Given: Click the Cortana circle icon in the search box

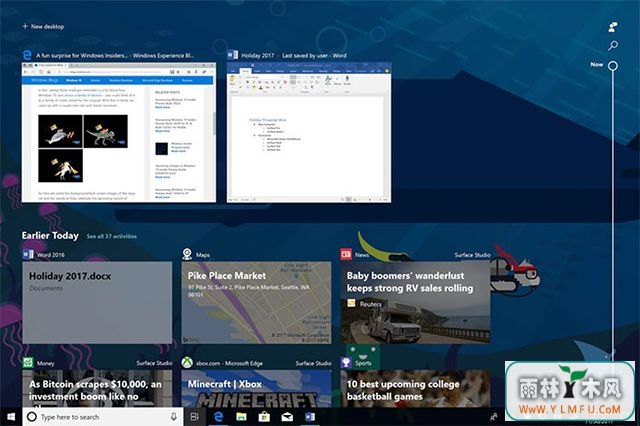Looking at the screenshot, I should (x=31, y=417).
